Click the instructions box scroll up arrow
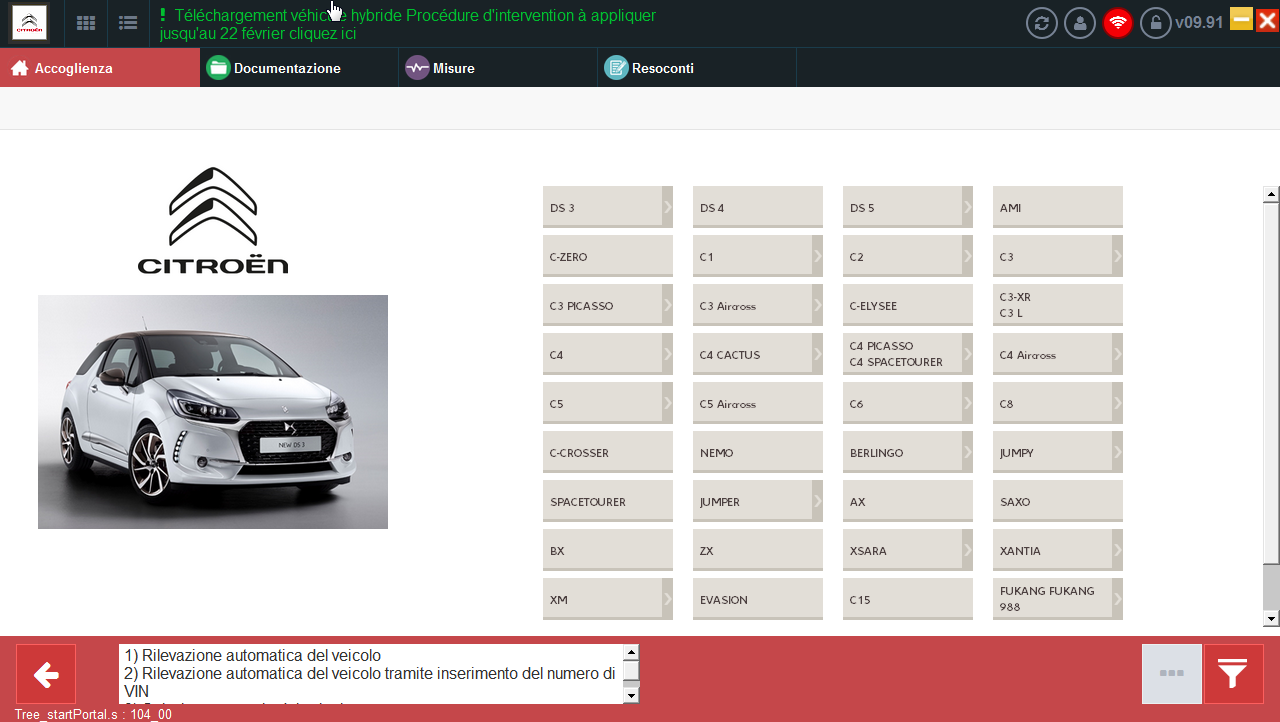This screenshot has height=722, width=1280. (631, 652)
